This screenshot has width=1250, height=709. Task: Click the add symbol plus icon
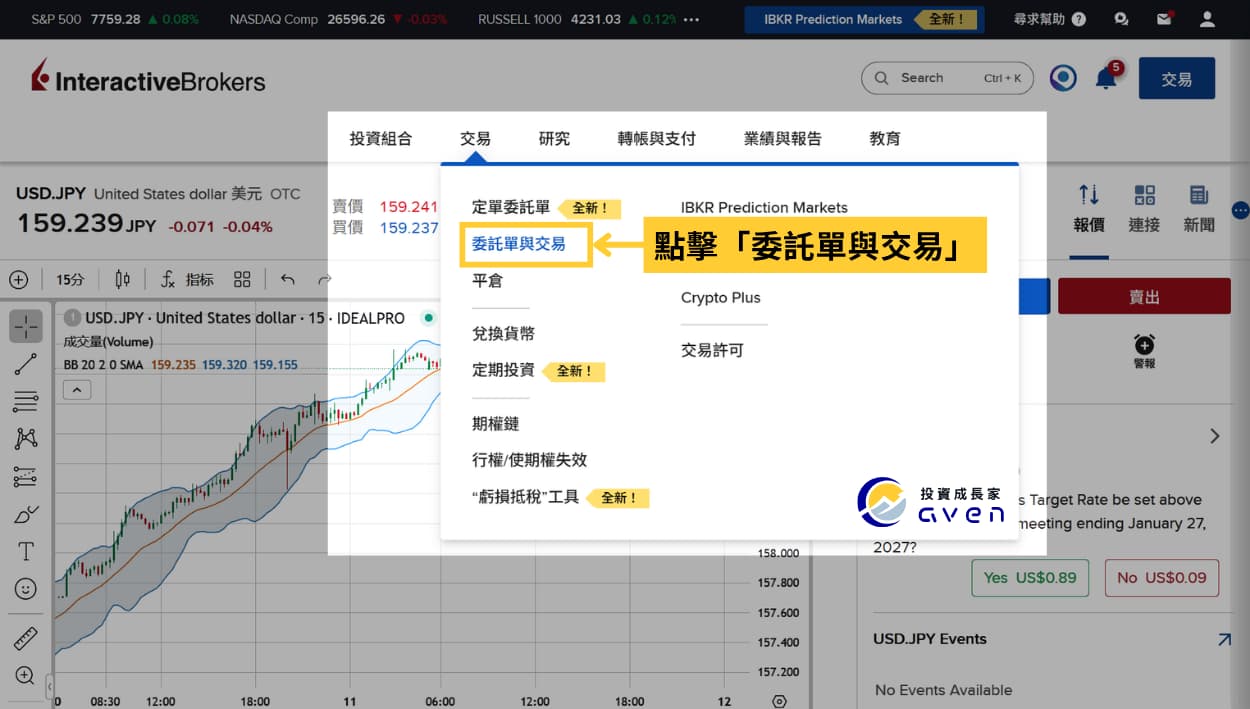coord(18,280)
